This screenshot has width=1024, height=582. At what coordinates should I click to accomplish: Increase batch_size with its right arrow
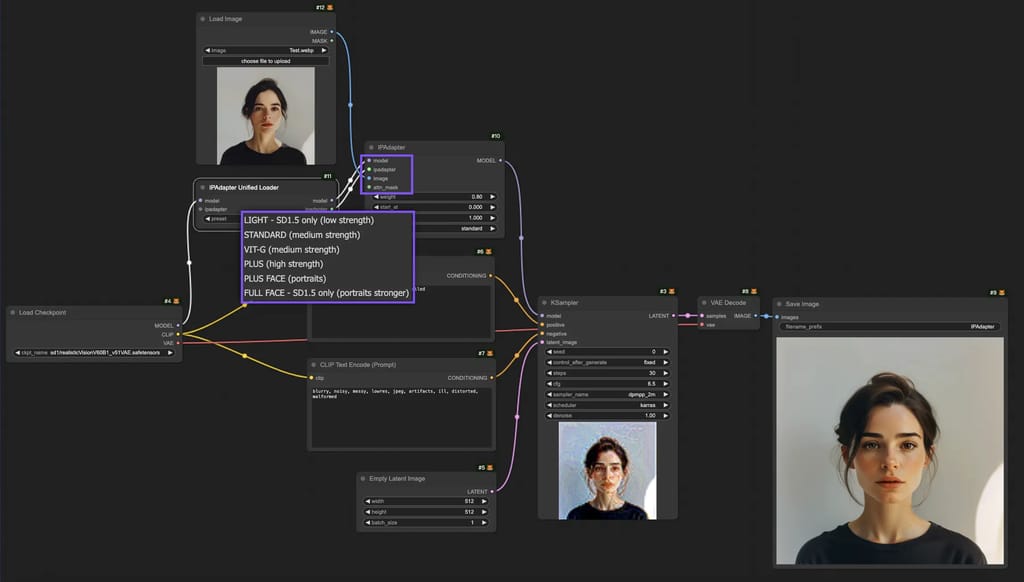point(484,523)
